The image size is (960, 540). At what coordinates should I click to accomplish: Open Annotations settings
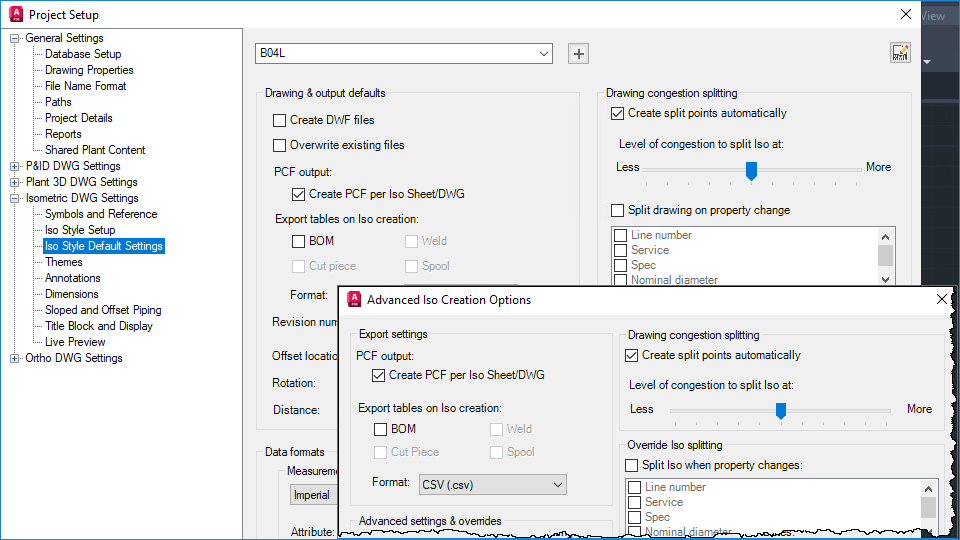[72, 277]
